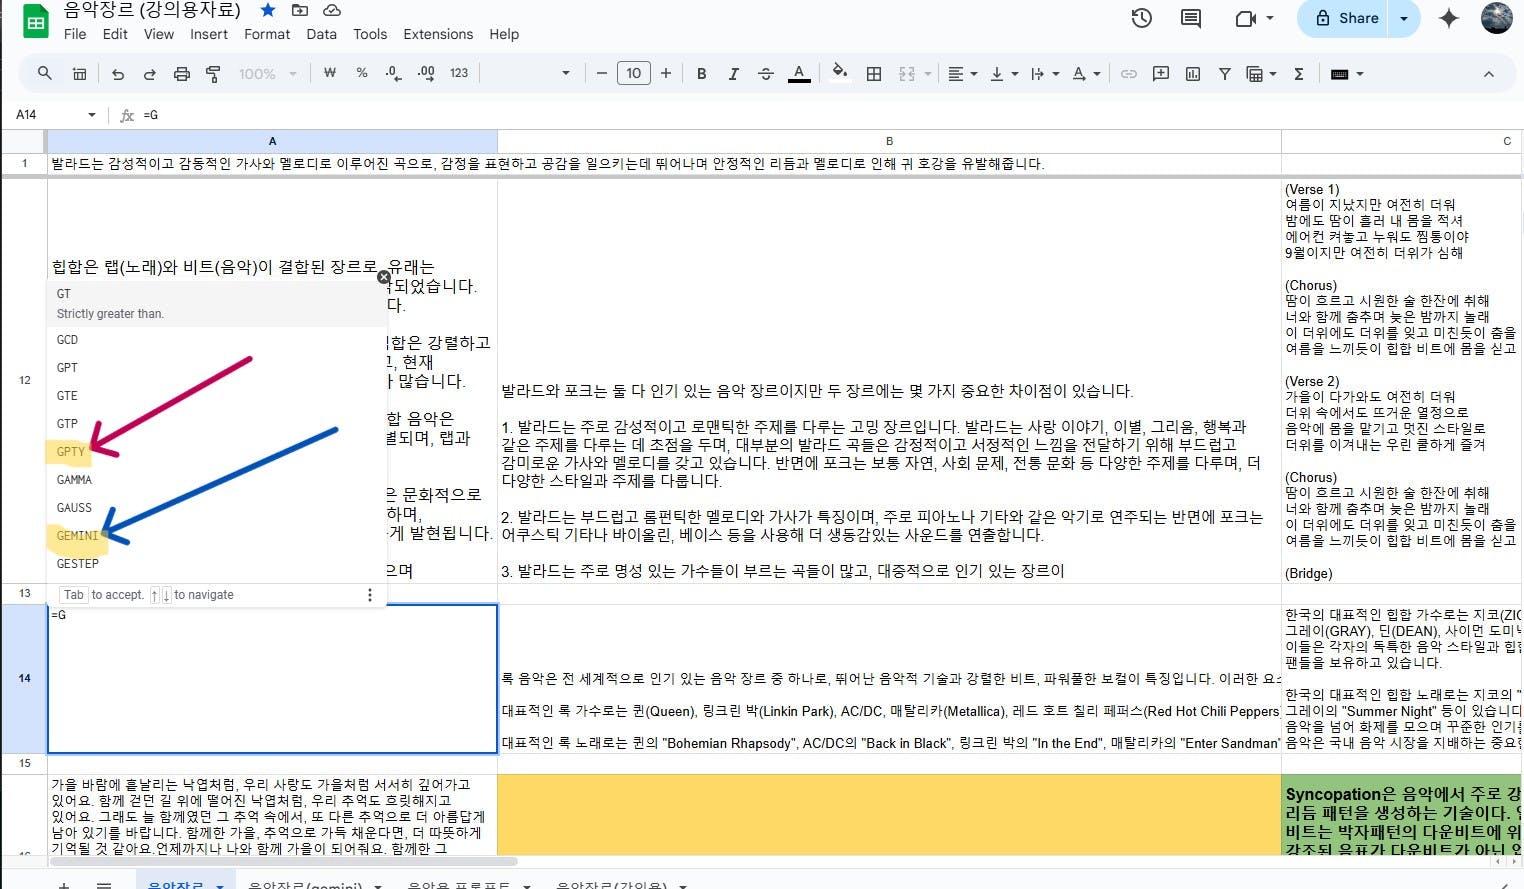
Task: Switch to the 음악장르(gemini) sheet tab
Action: (305, 884)
